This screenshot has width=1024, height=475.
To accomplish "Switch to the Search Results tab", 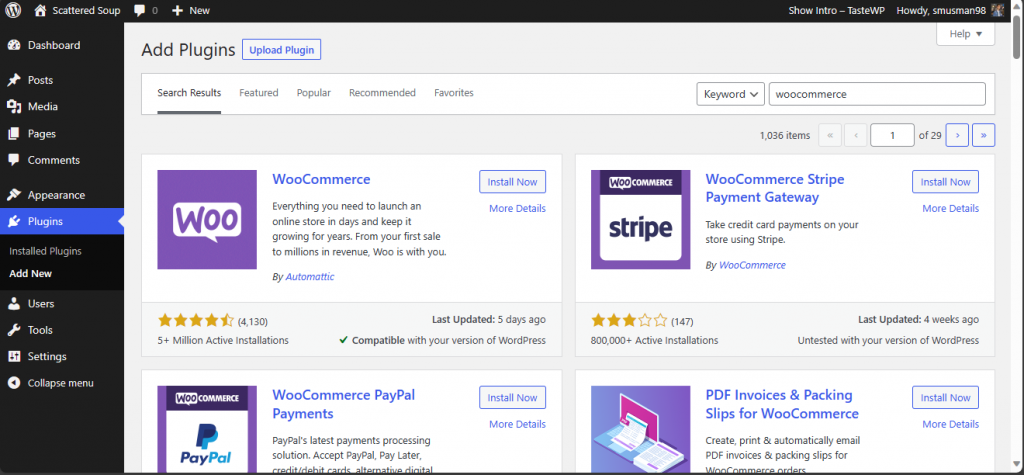I will pyautogui.click(x=189, y=93).
